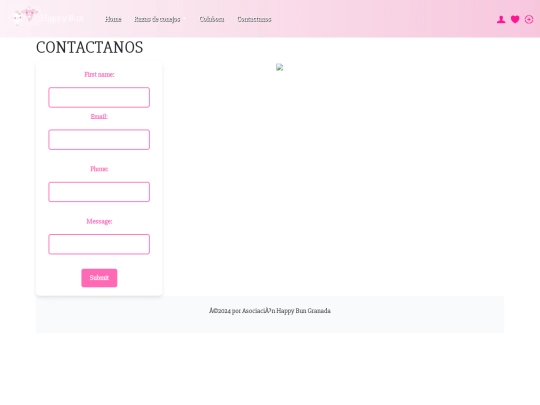Screen dimensions: 540x405
Task: Submit the contact form
Action: pyautogui.click(x=99, y=278)
